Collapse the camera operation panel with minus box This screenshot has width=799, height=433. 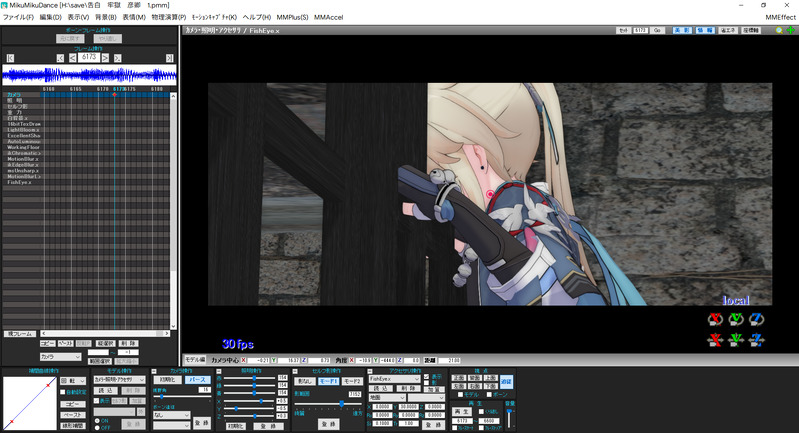[x=154, y=371]
